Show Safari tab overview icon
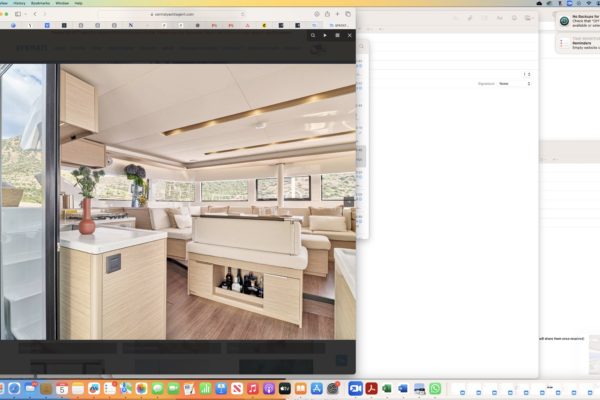The height and width of the screenshot is (400, 600). [x=348, y=14]
